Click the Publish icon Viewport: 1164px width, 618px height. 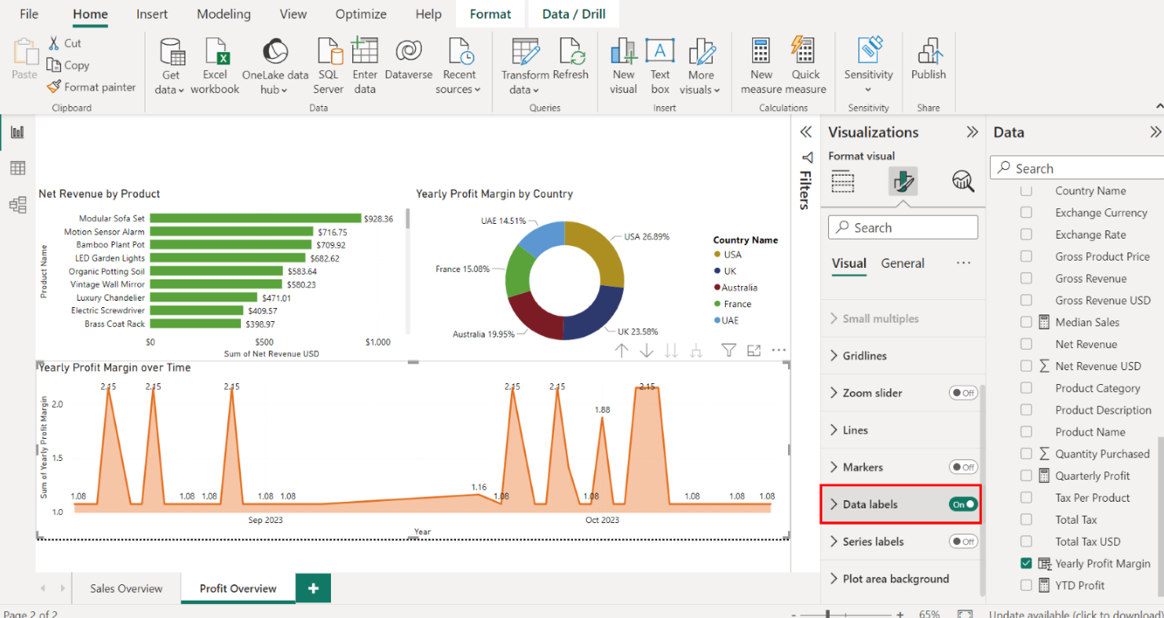click(928, 54)
